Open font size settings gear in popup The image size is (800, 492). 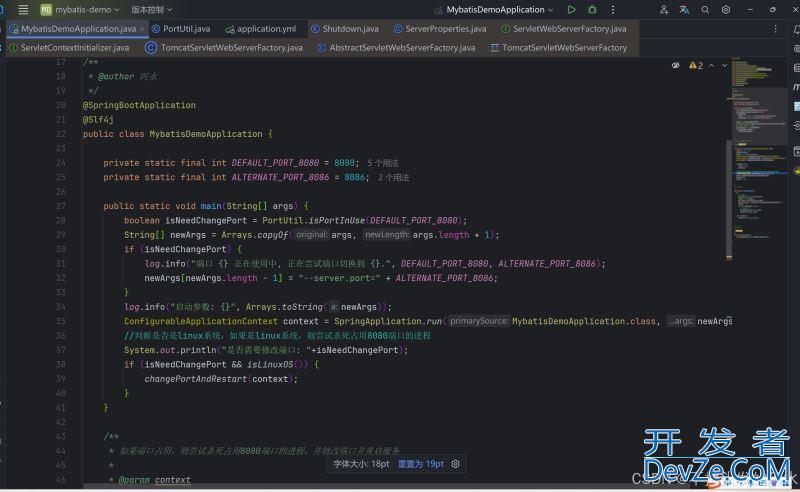click(456, 464)
